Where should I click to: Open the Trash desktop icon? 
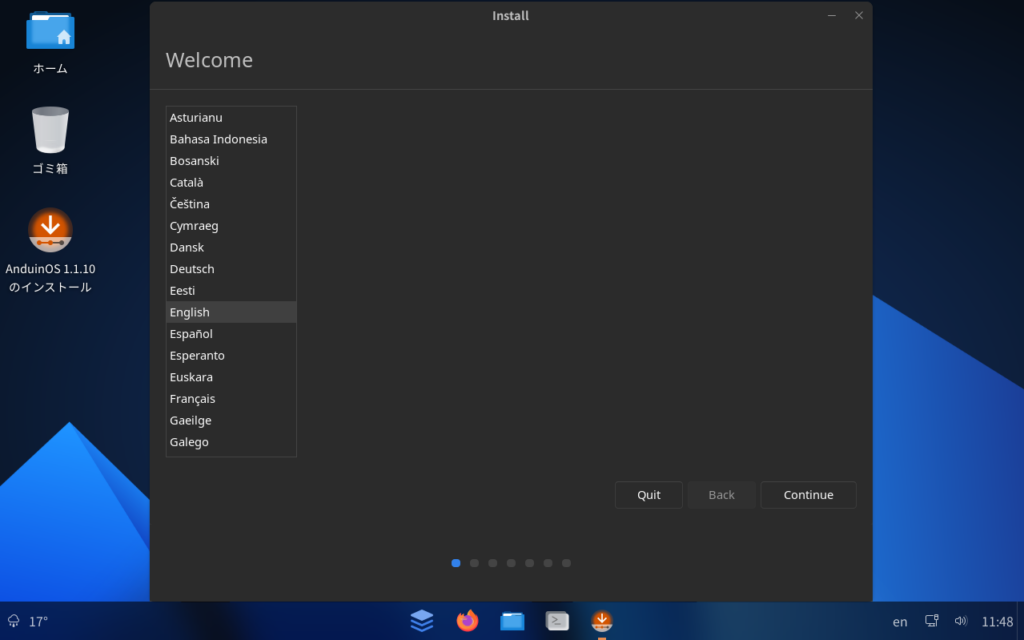[50, 131]
